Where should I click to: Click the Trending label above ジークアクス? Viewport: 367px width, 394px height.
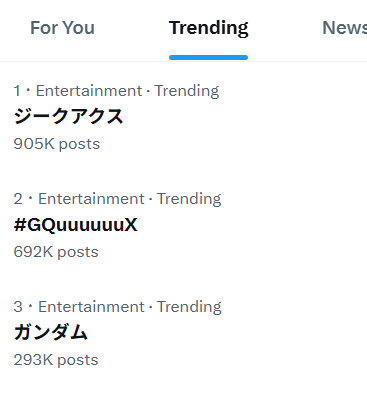pos(187,91)
